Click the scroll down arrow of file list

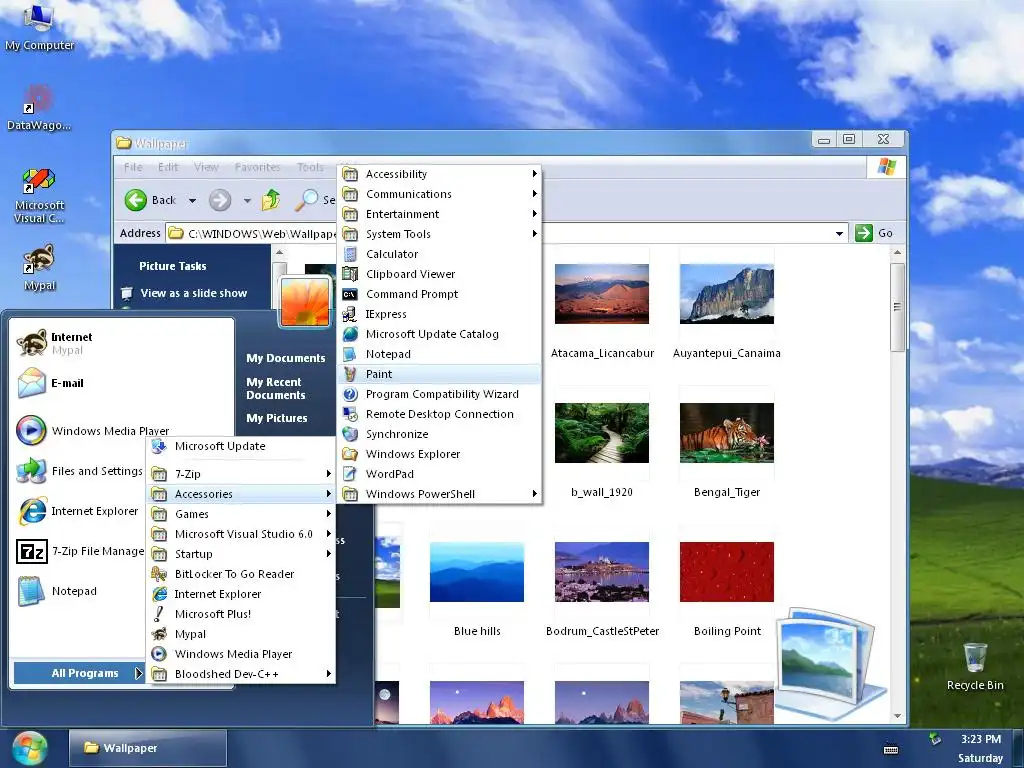point(897,716)
